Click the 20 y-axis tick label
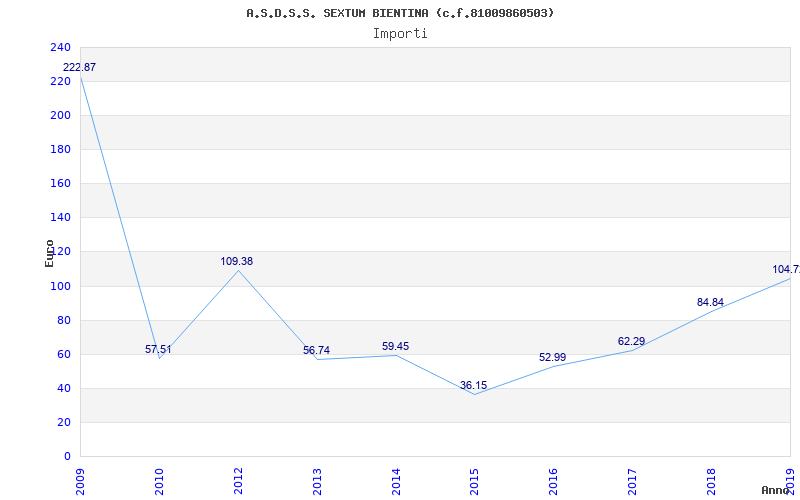800x500 pixels. pyautogui.click(x=63, y=422)
